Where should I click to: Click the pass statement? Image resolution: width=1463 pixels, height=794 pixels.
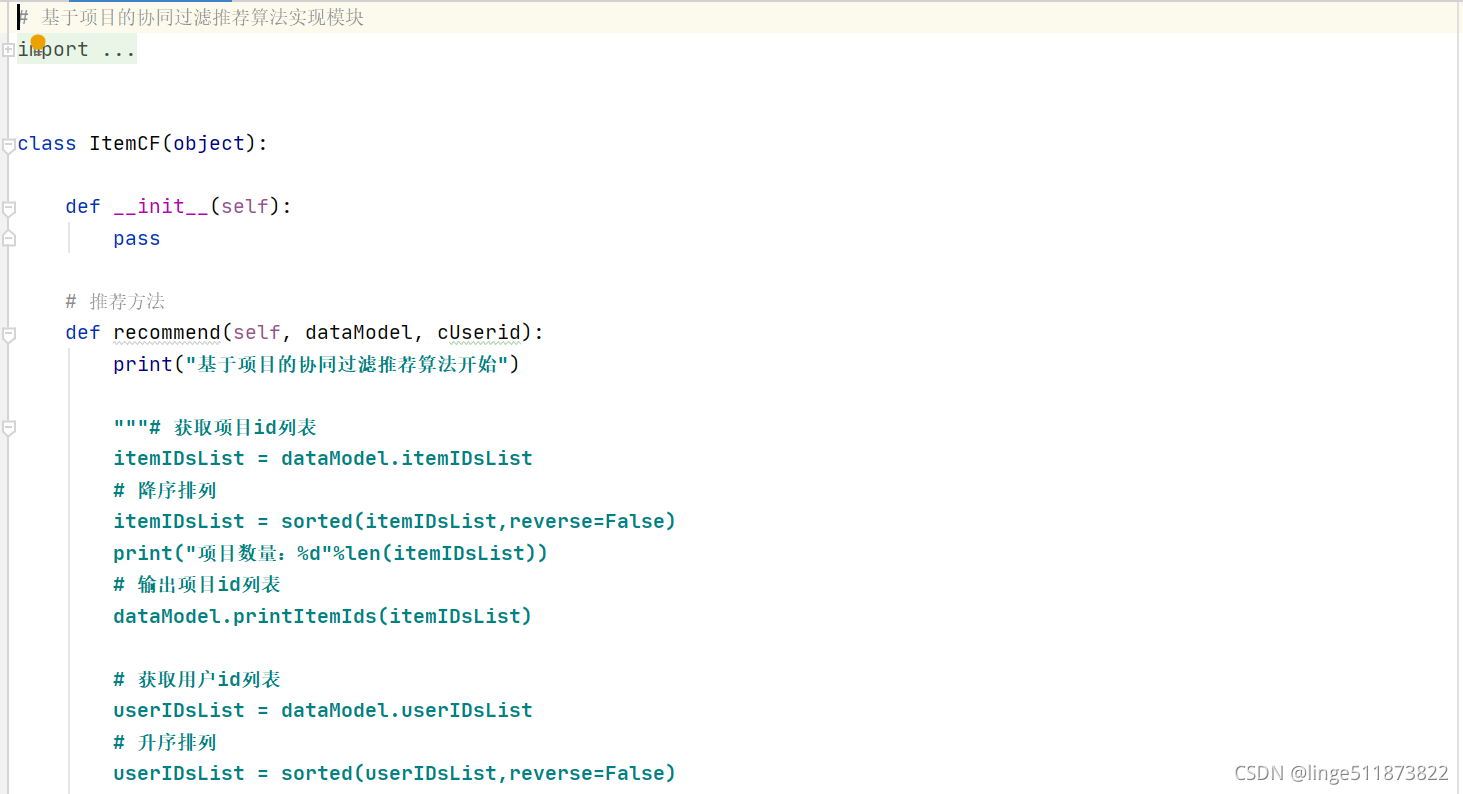(137, 238)
